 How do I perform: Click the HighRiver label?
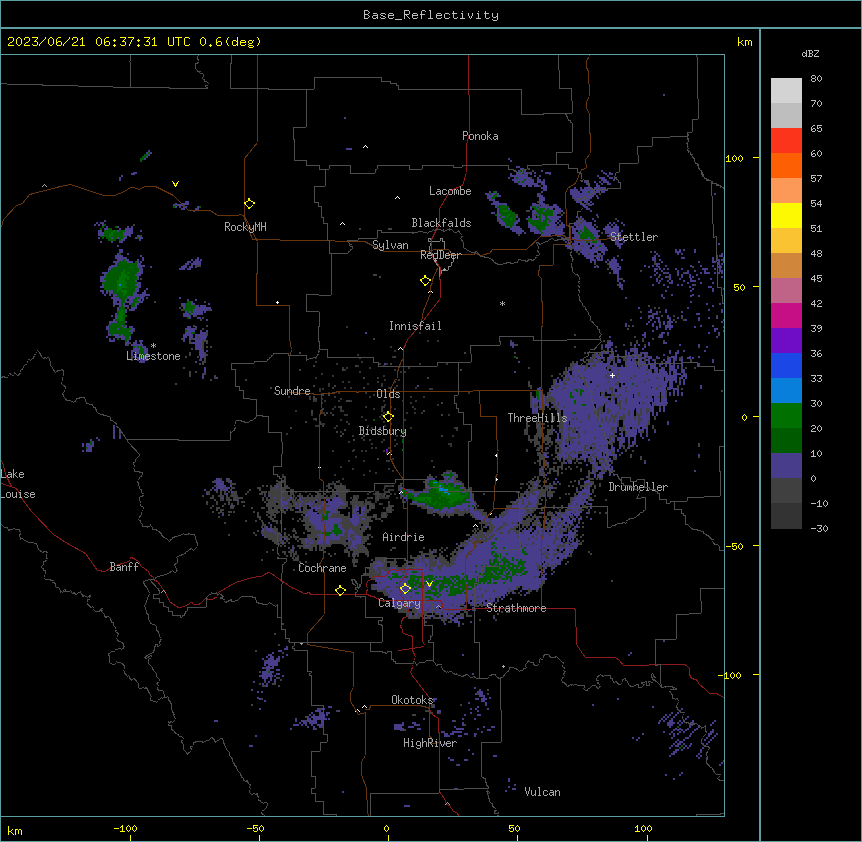430,743
